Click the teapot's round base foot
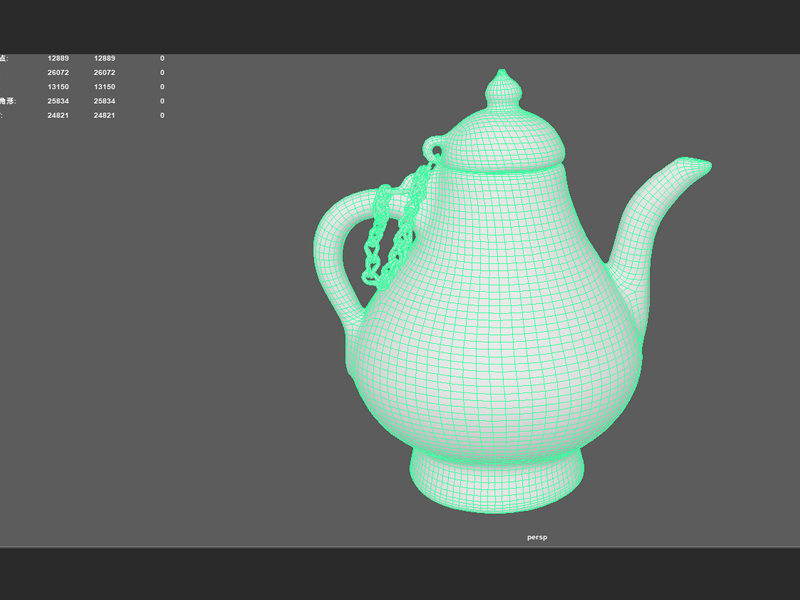The image size is (800, 600). click(x=497, y=480)
